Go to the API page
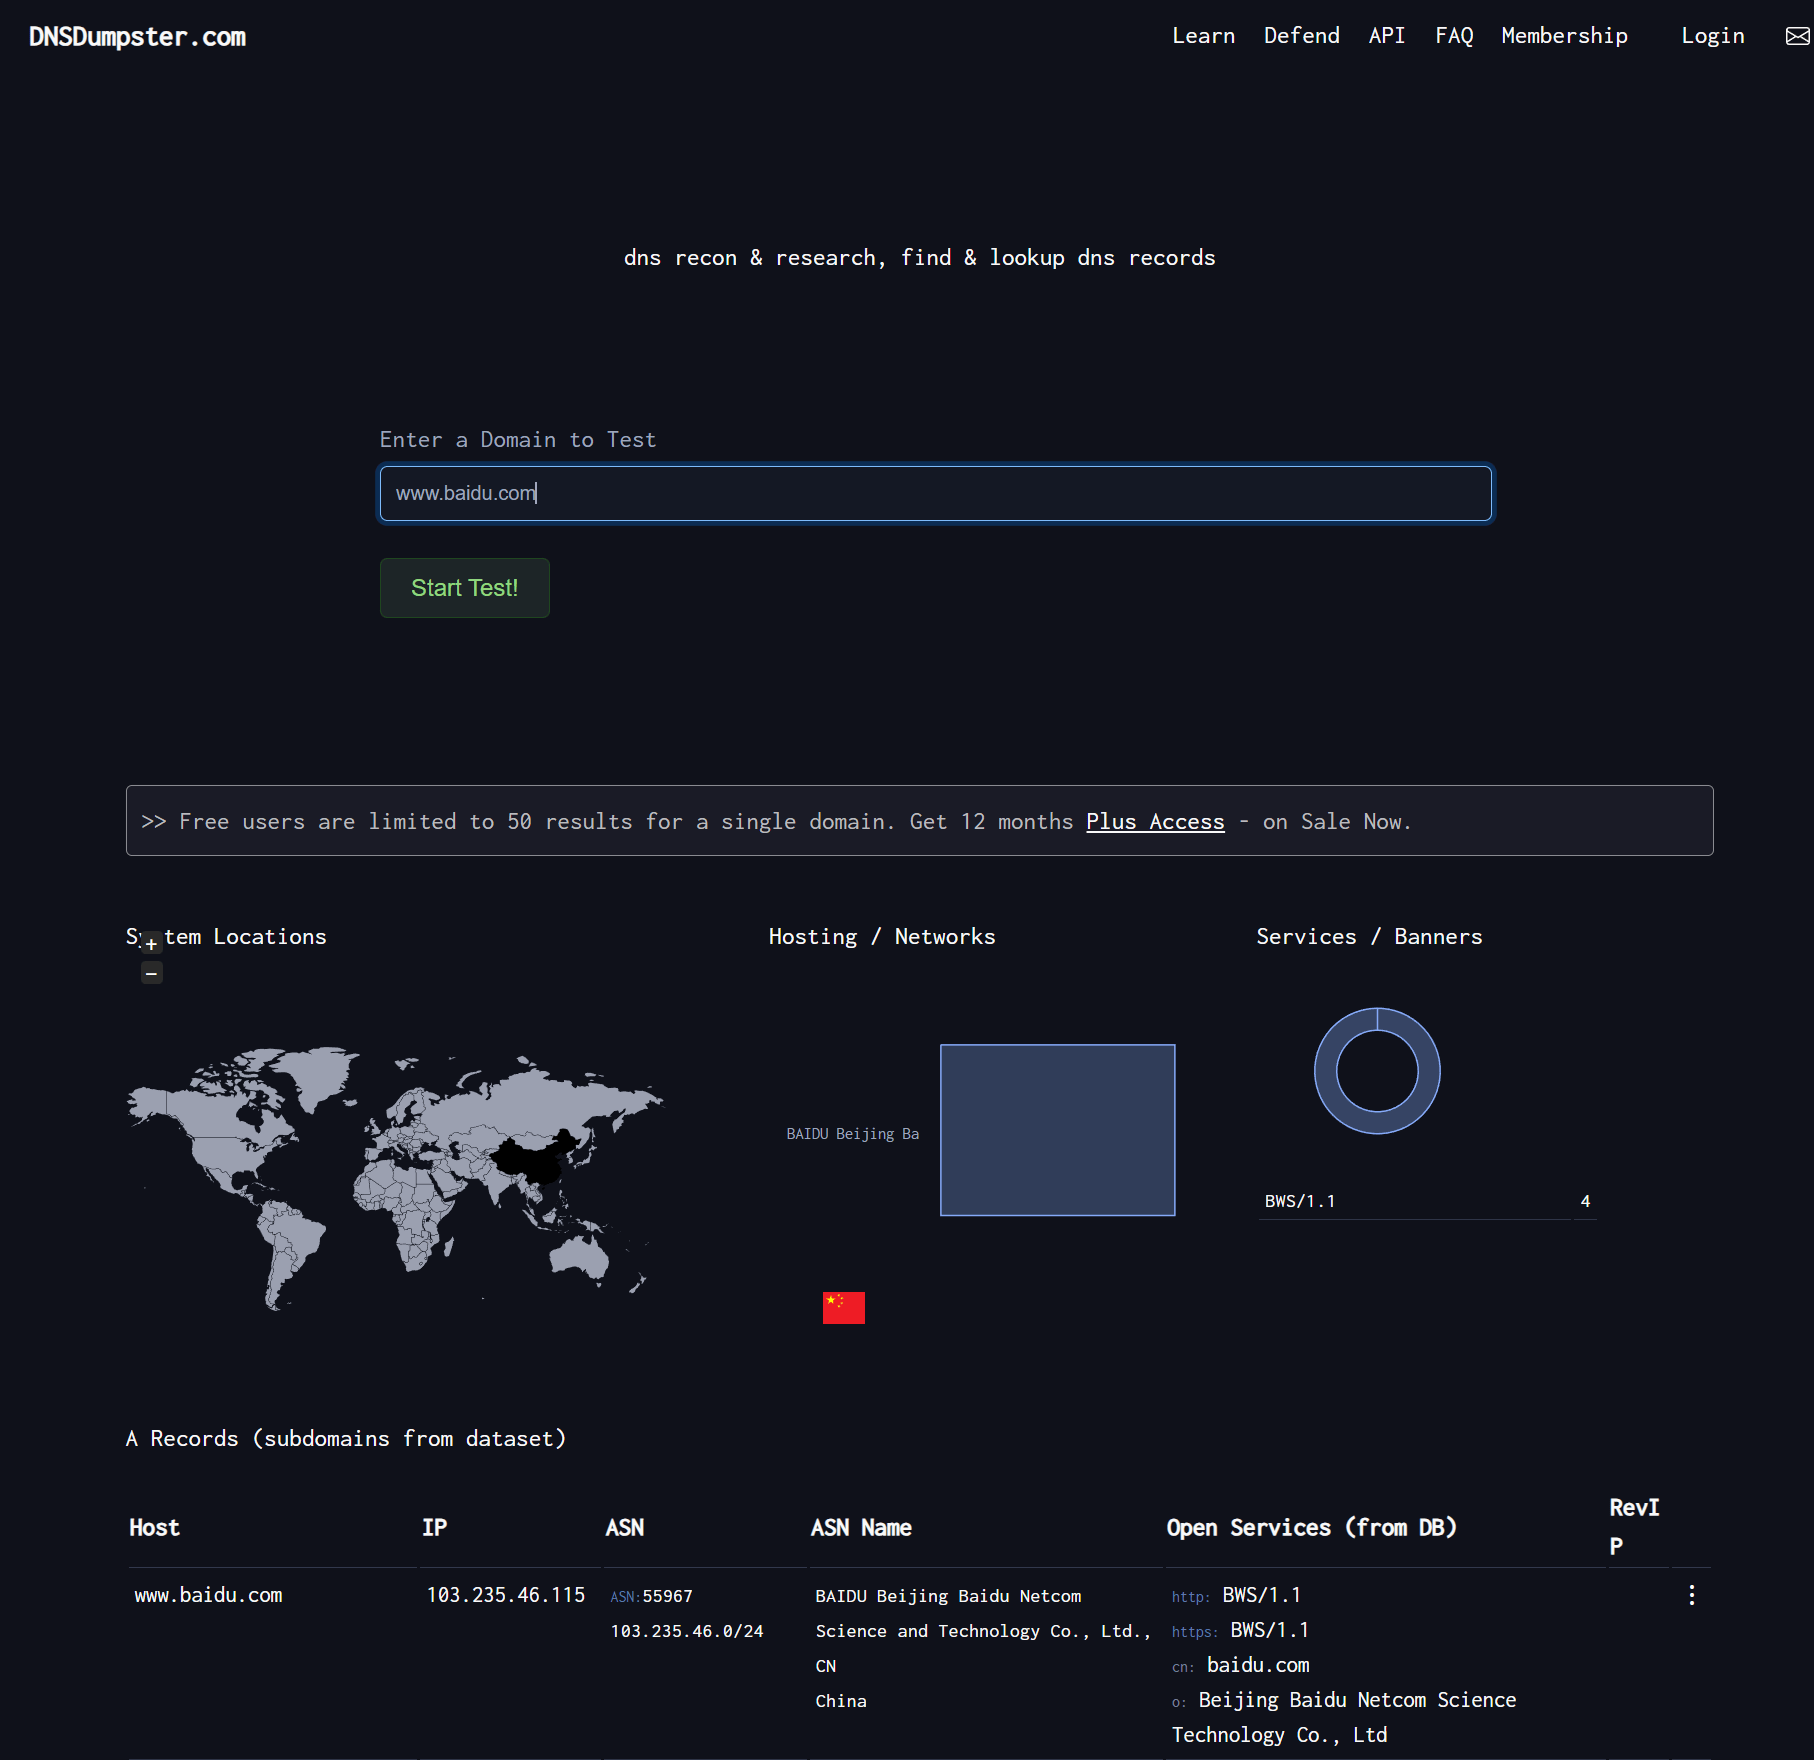Screen dimensions: 1814x1760 [1386, 36]
